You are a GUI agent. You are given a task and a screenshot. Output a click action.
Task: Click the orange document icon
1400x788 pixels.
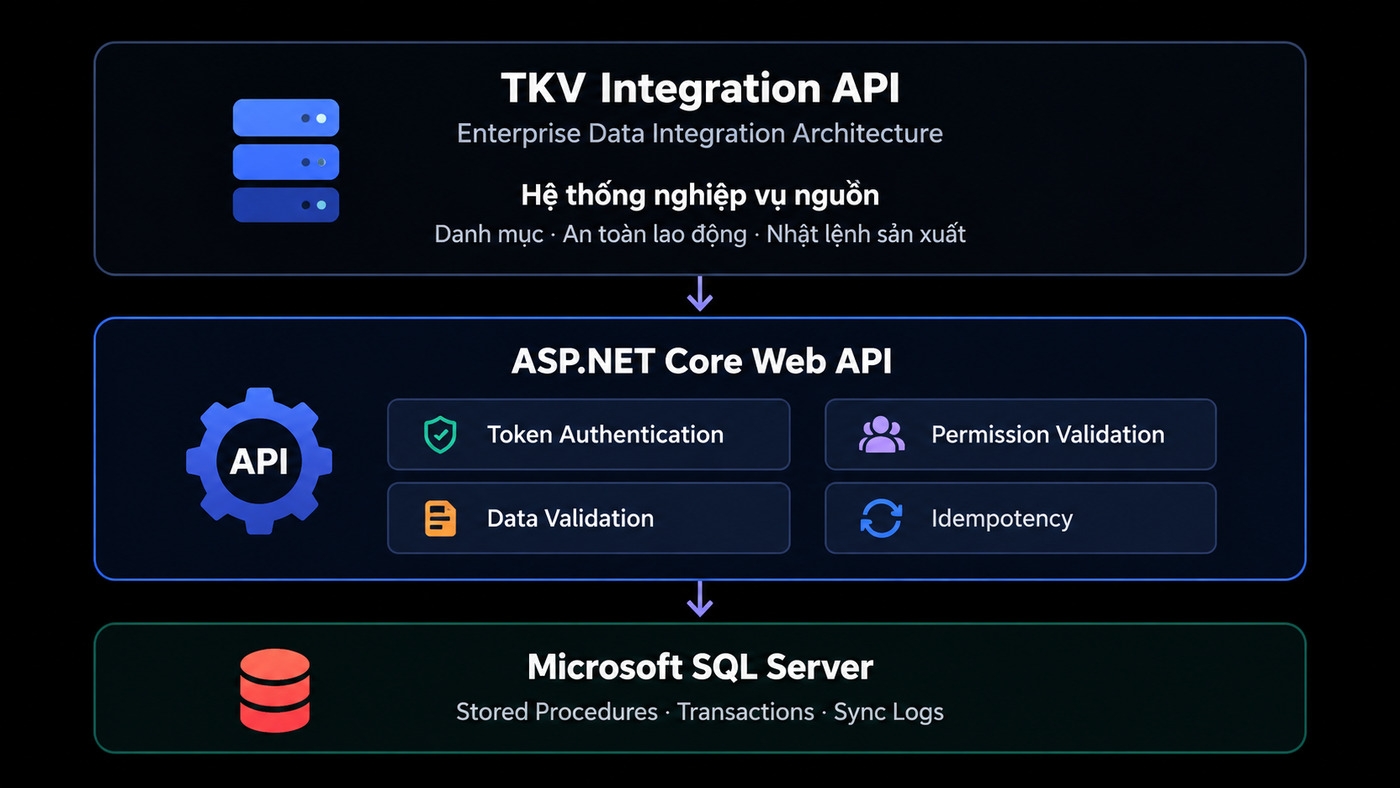[440, 518]
